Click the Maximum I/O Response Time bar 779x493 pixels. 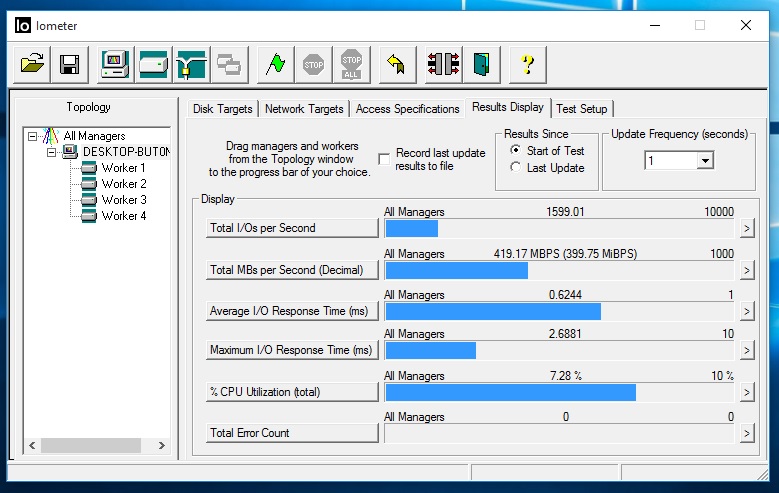pyautogui.click(x=559, y=350)
